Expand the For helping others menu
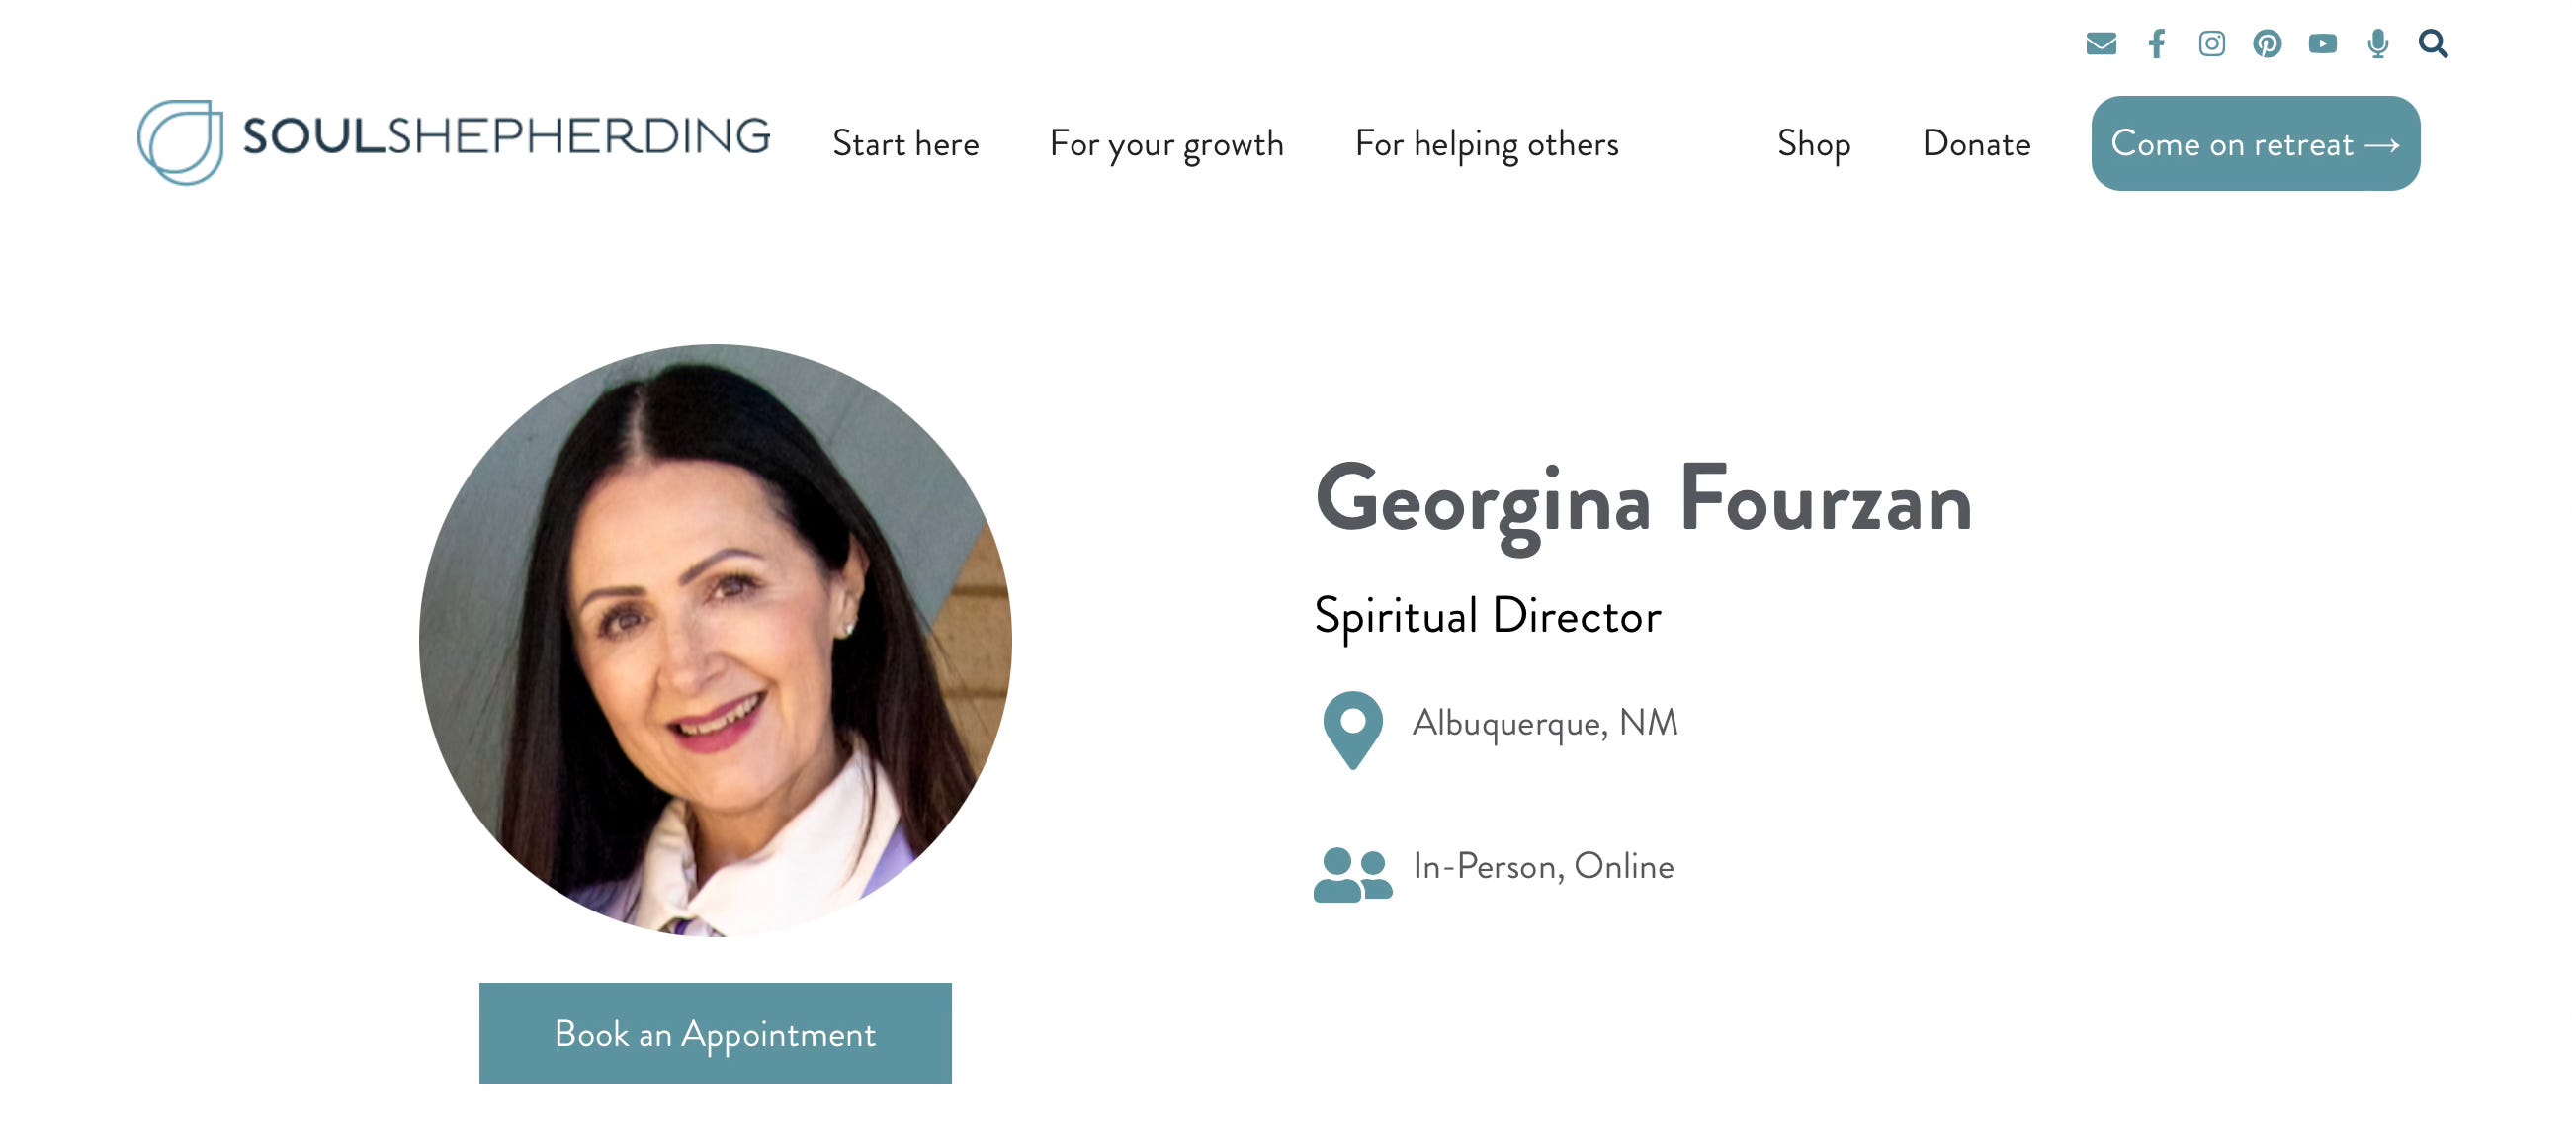Screen dimensions: 2576x1128 coord(1486,144)
